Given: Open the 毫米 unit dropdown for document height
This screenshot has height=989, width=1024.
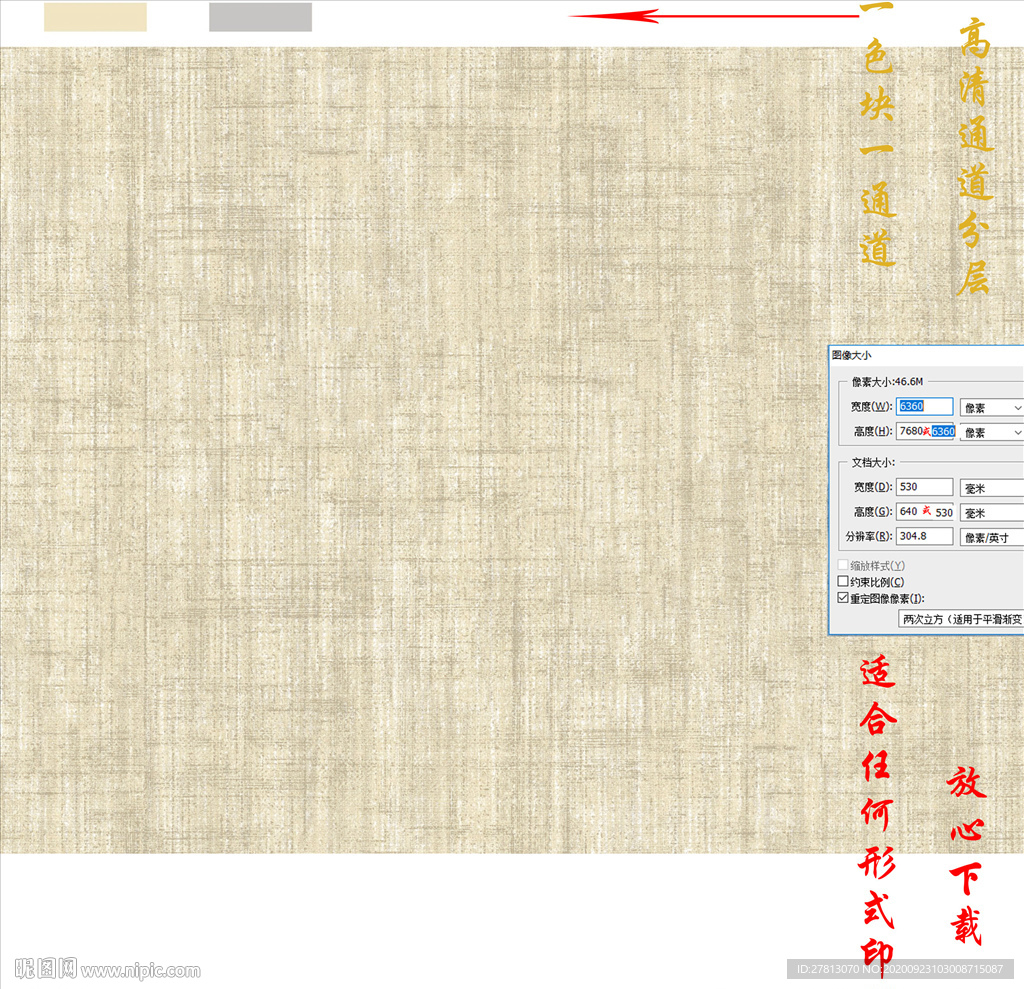Looking at the screenshot, I should pyautogui.click(x=991, y=513).
